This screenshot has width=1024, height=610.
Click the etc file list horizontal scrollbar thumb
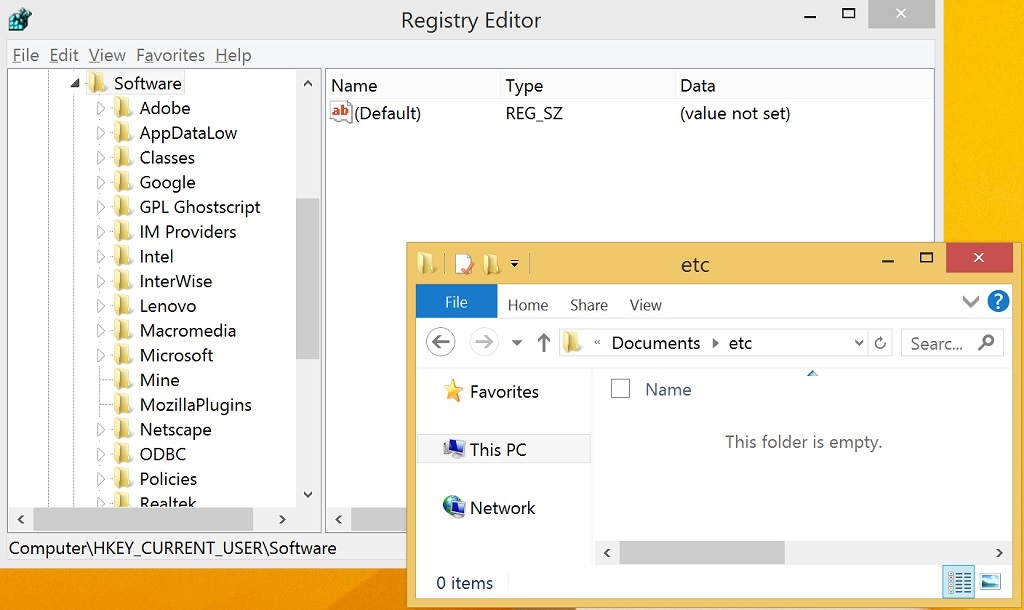[702, 553]
